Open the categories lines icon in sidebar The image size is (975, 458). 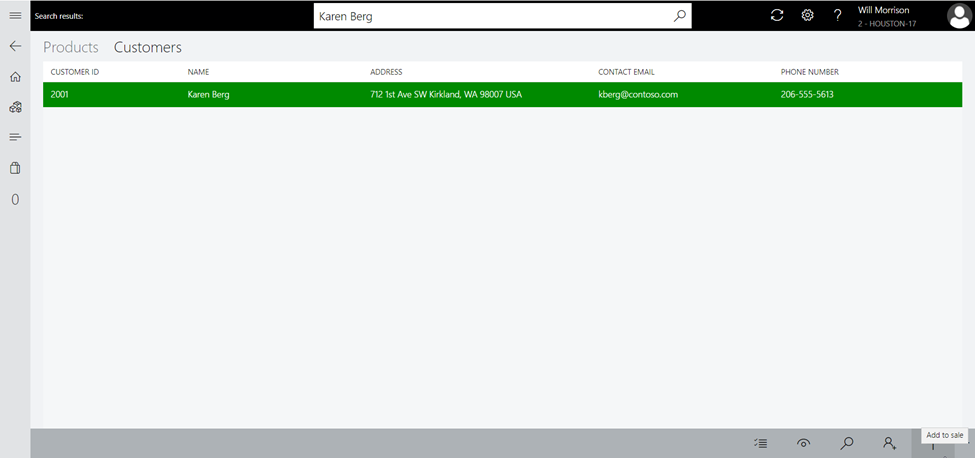pyautogui.click(x=15, y=137)
